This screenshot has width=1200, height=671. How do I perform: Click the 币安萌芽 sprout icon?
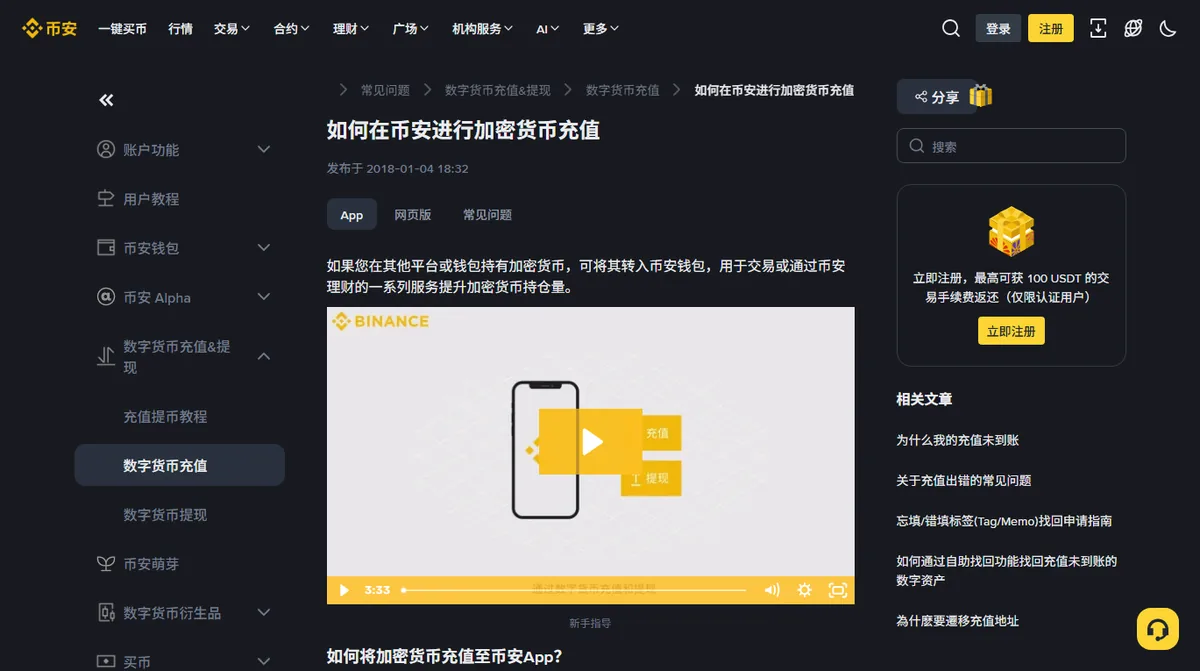point(106,563)
